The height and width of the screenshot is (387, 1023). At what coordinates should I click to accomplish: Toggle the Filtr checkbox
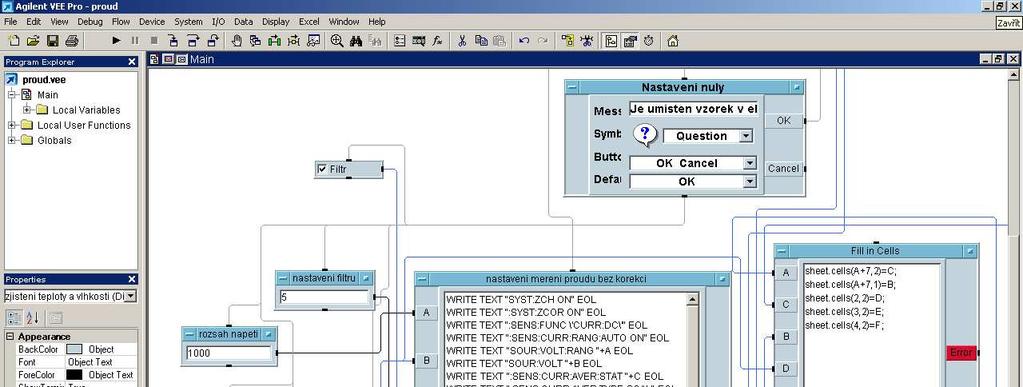[x=322, y=170]
